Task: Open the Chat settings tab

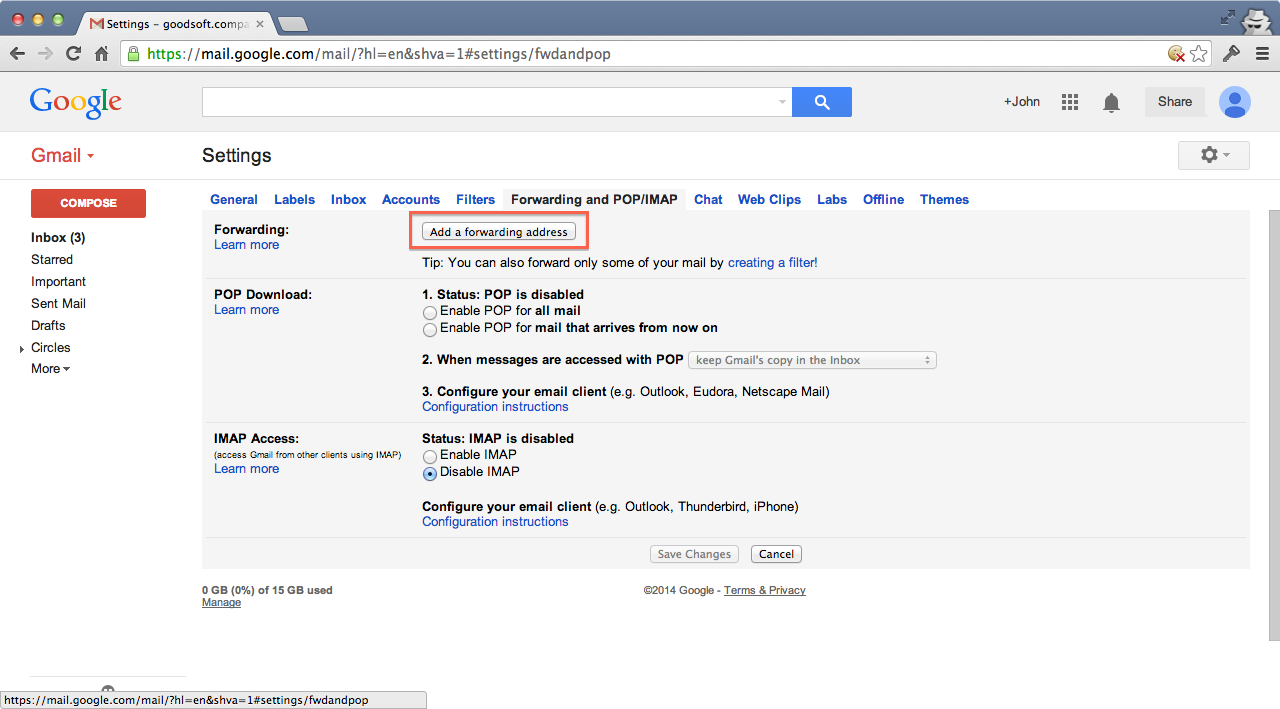Action: (708, 200)
